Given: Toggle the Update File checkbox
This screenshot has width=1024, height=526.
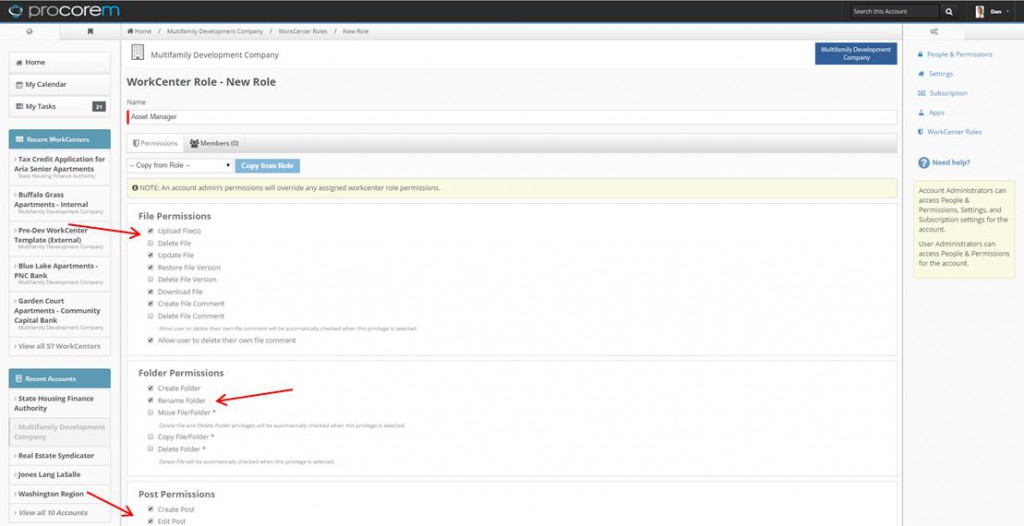Looking at the screenshot, I should 151,255.
